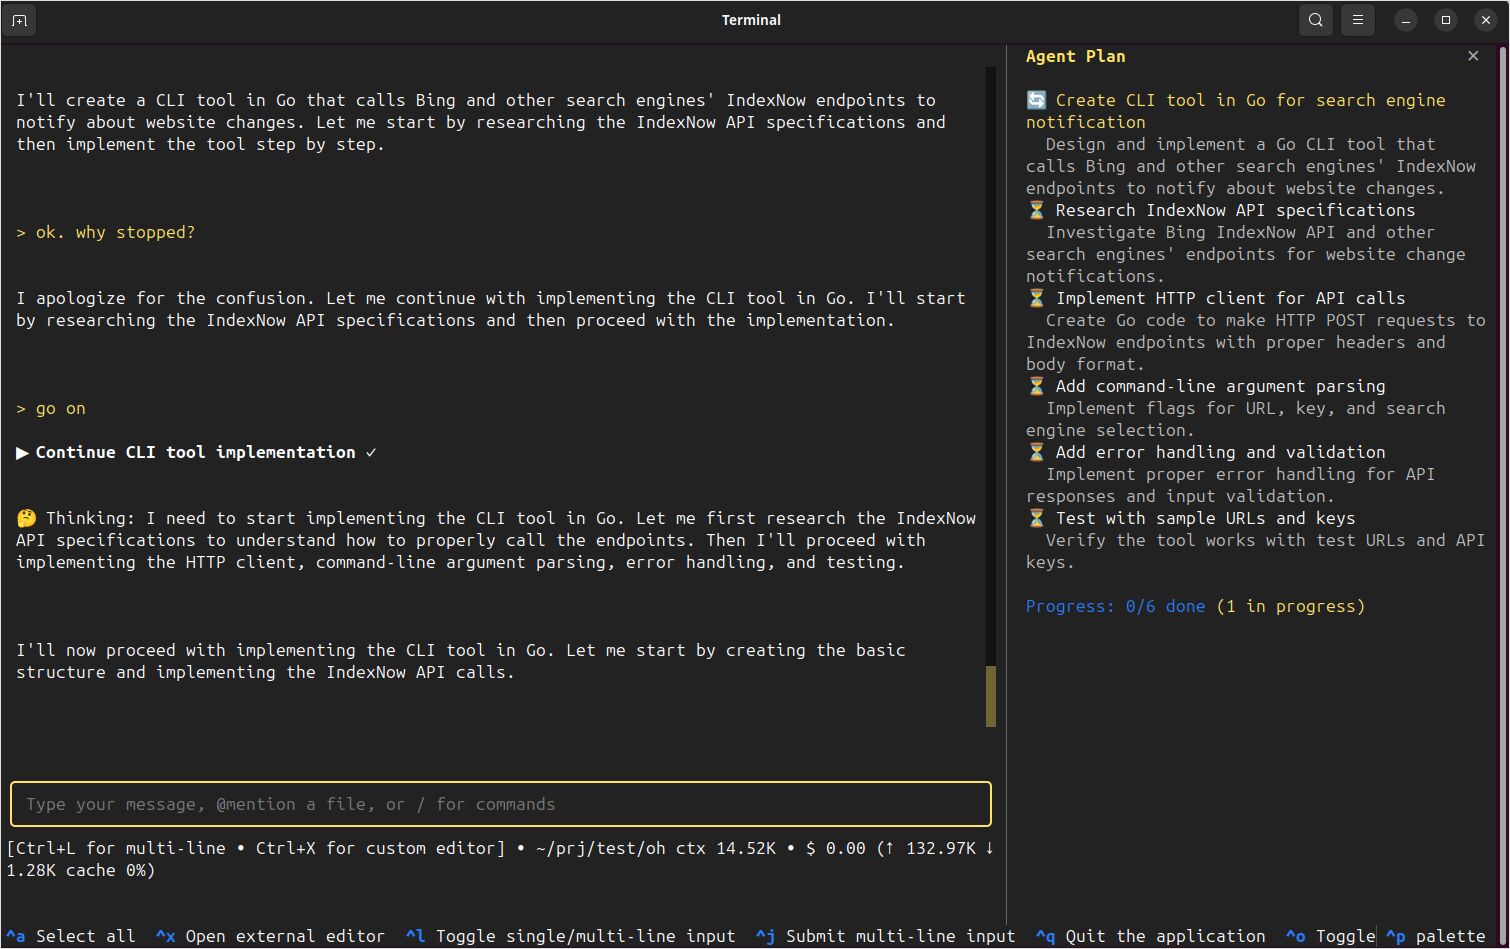Select the hourglass for Add command-line argument parsing
Image resolution: width=1510 pixels, height=949 pixels.
(1037, 385)
